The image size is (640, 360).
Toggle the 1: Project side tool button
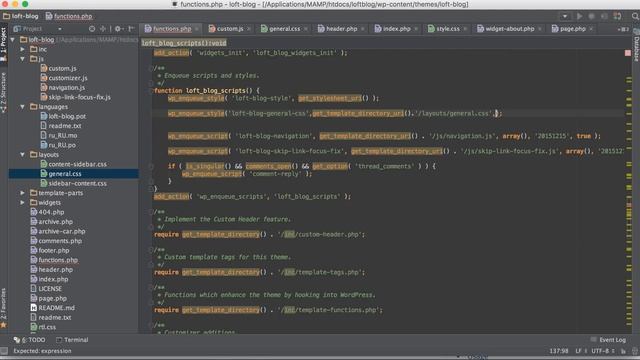click(x=4, y=44)
